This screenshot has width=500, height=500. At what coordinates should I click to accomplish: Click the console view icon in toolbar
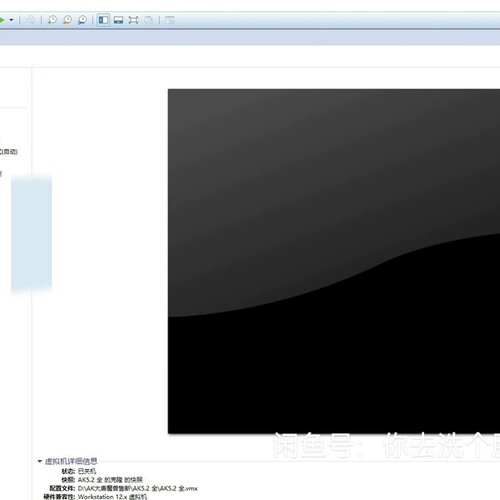170,20
